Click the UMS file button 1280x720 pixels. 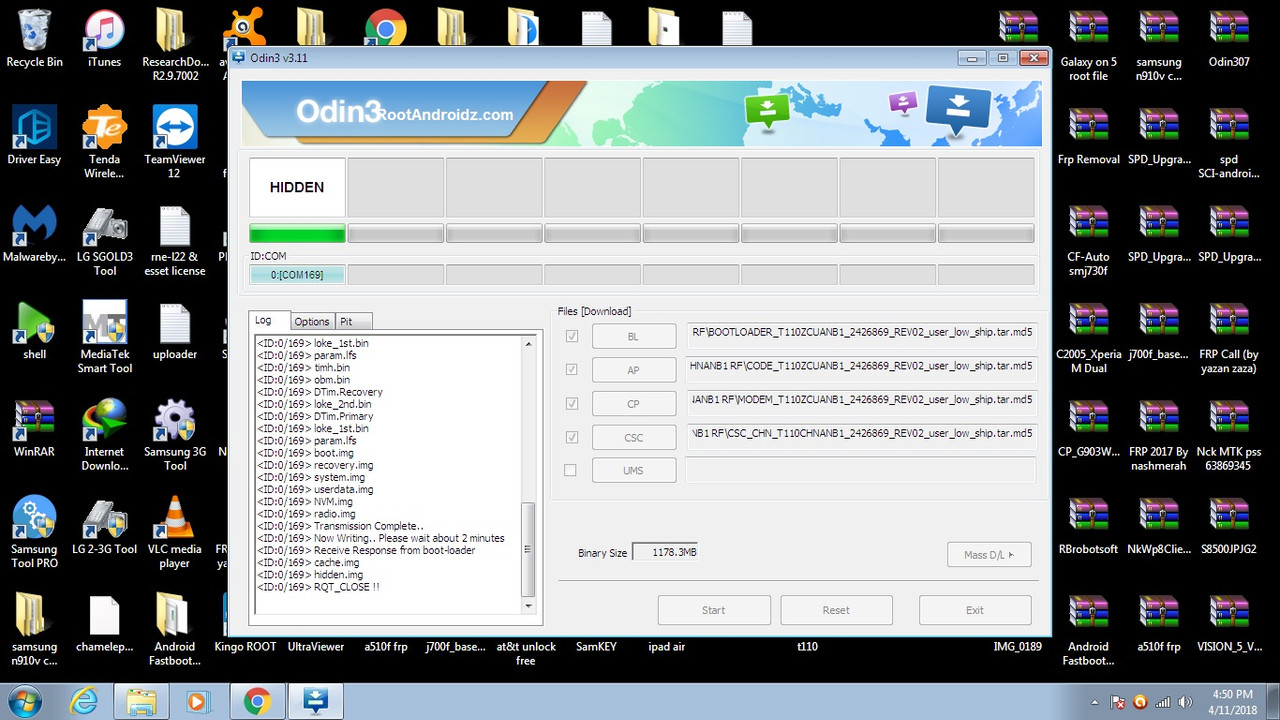pyautogui.click(x=634, y=470)
